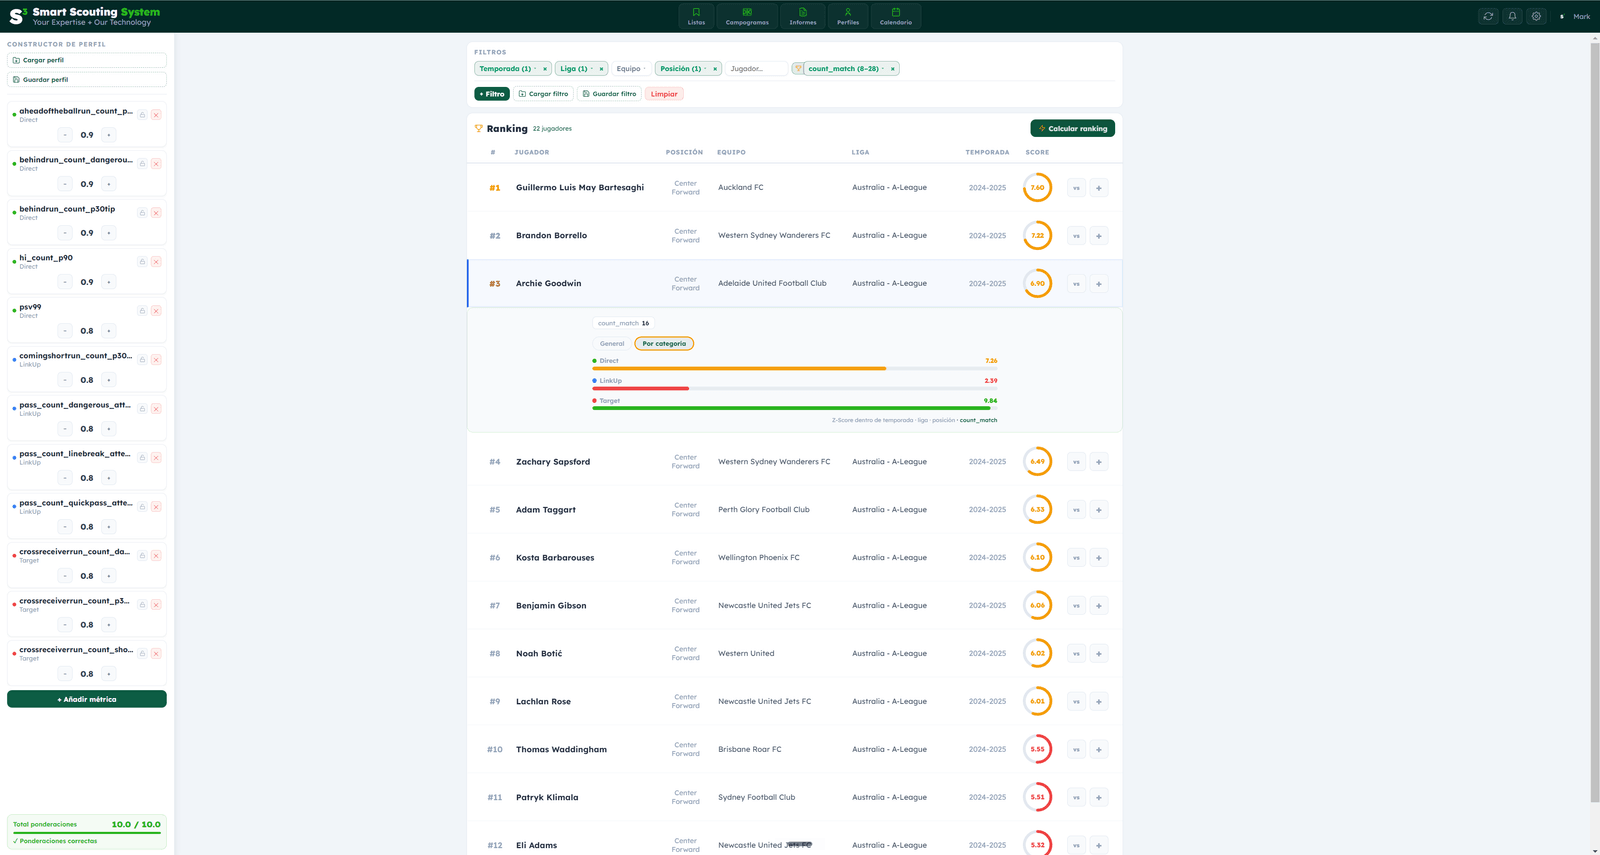Remove the count_match filter with its x
This screenshot has width=1600, height=855.
click(893, 69)
